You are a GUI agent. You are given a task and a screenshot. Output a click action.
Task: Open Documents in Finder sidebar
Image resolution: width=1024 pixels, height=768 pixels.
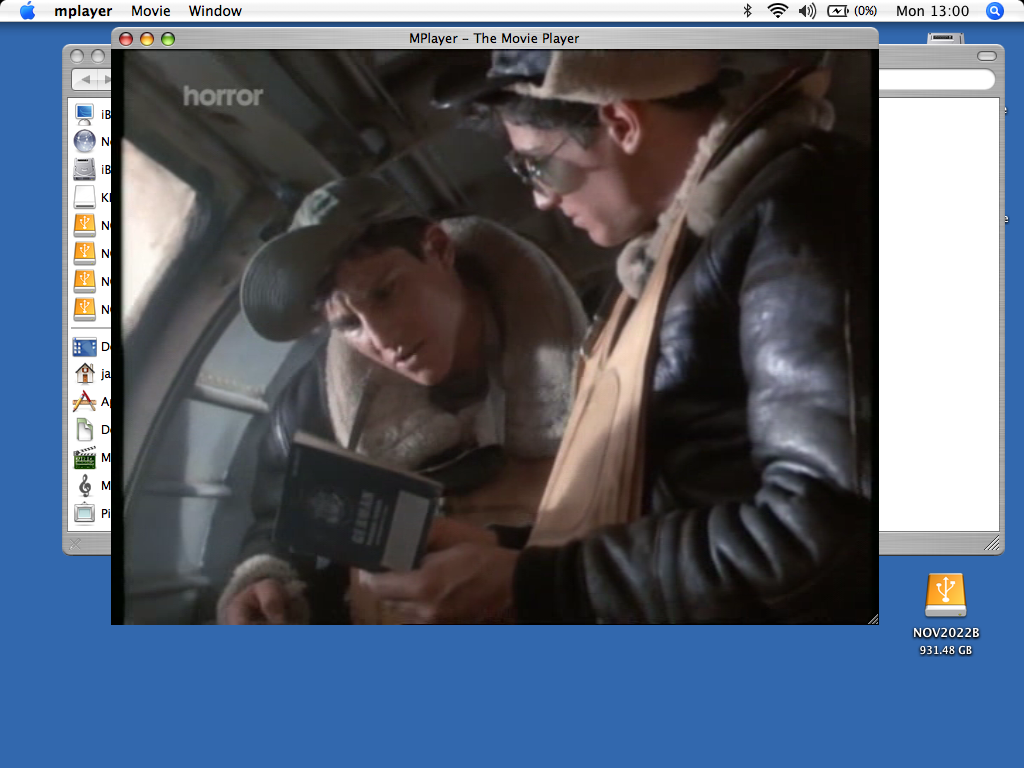click(x=84, y=429)
